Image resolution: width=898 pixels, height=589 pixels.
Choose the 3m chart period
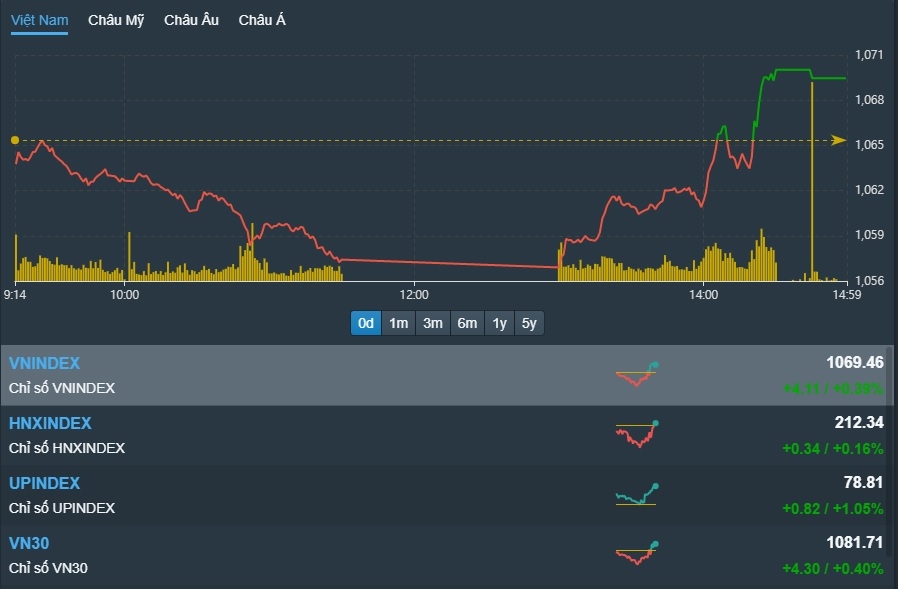pos(433,323)
